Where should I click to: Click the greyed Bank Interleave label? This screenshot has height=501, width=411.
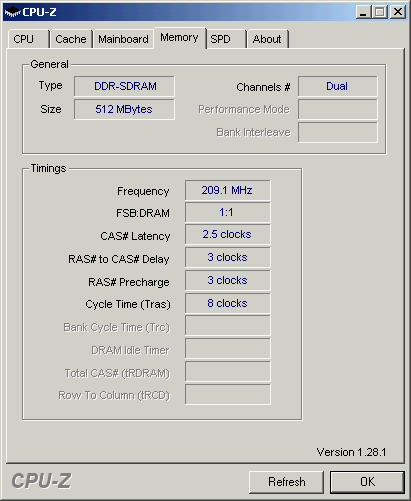point(253,132)
